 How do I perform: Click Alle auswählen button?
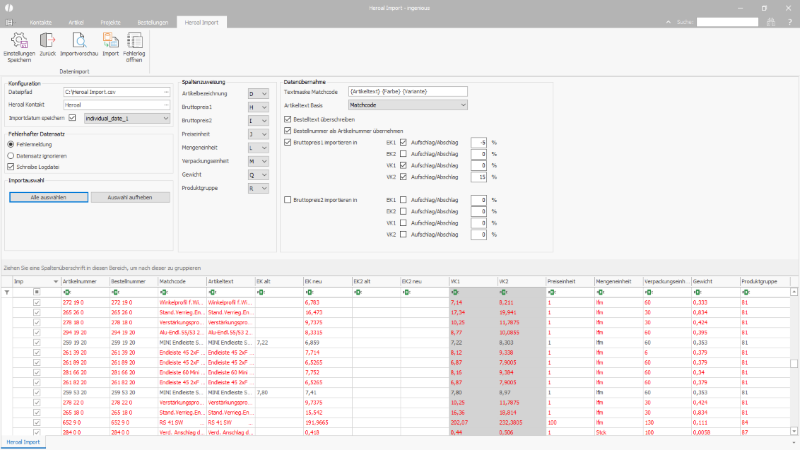pyautogui.click(x=48, y=197)
